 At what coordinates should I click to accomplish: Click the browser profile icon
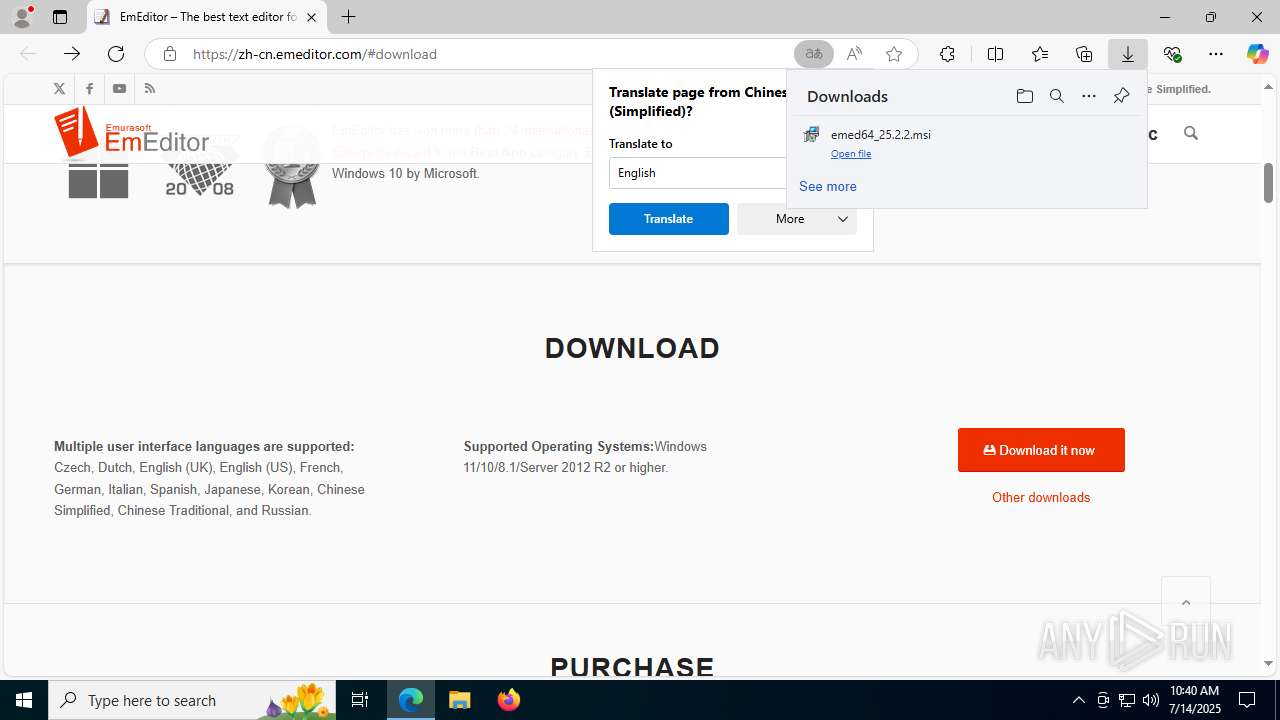pyautogui.click(x=22, y=17)
